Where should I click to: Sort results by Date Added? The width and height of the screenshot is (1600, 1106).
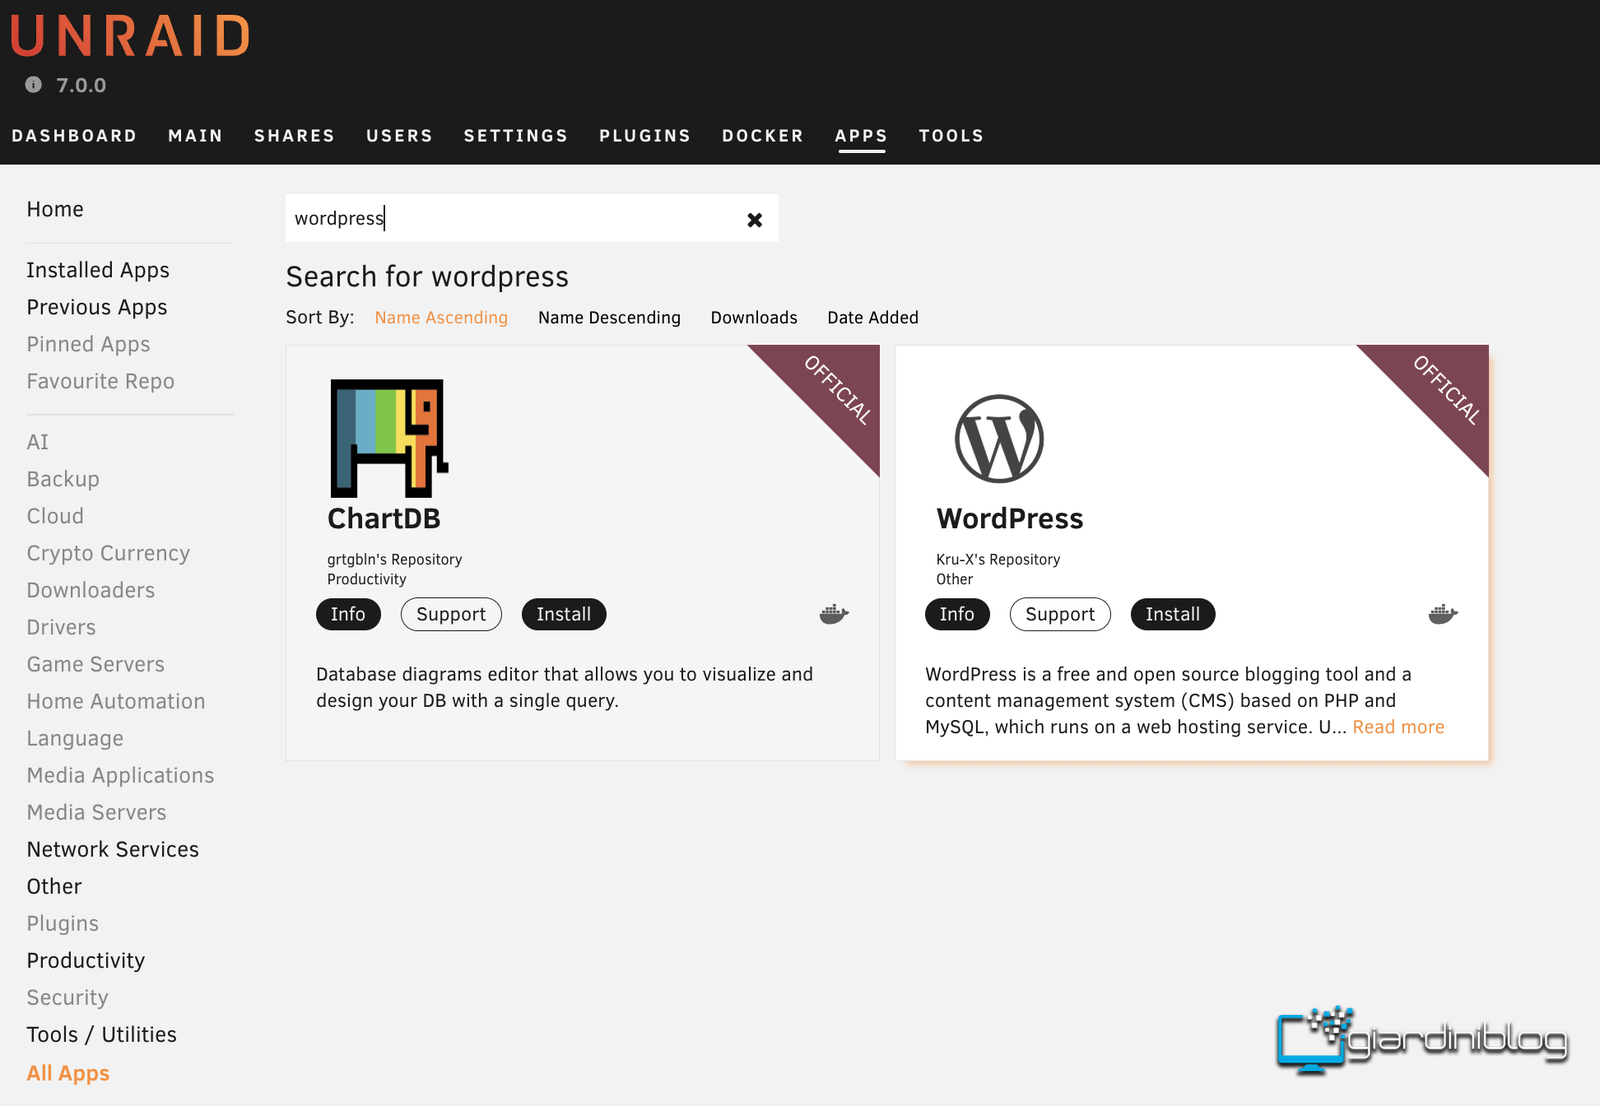click(873, 318)
